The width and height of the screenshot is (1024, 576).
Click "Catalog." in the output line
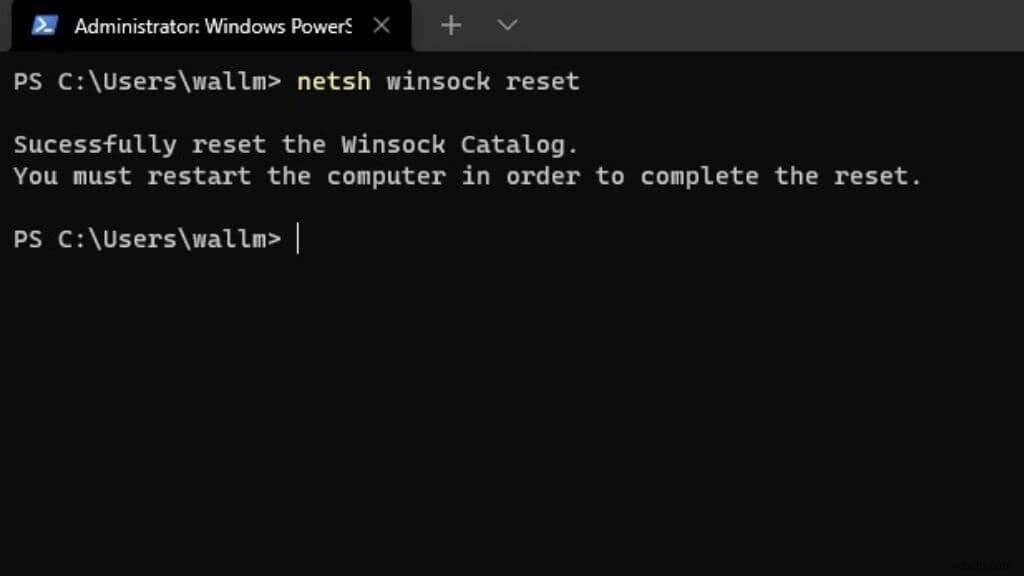(519, 144)
